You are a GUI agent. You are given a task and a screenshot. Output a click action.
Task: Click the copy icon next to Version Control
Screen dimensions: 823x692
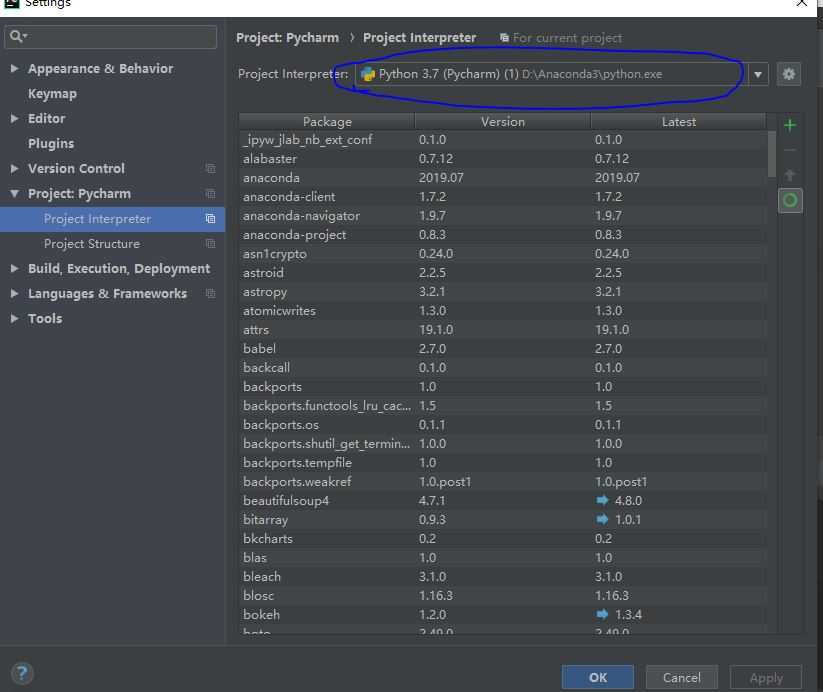(x=210, y=169)
